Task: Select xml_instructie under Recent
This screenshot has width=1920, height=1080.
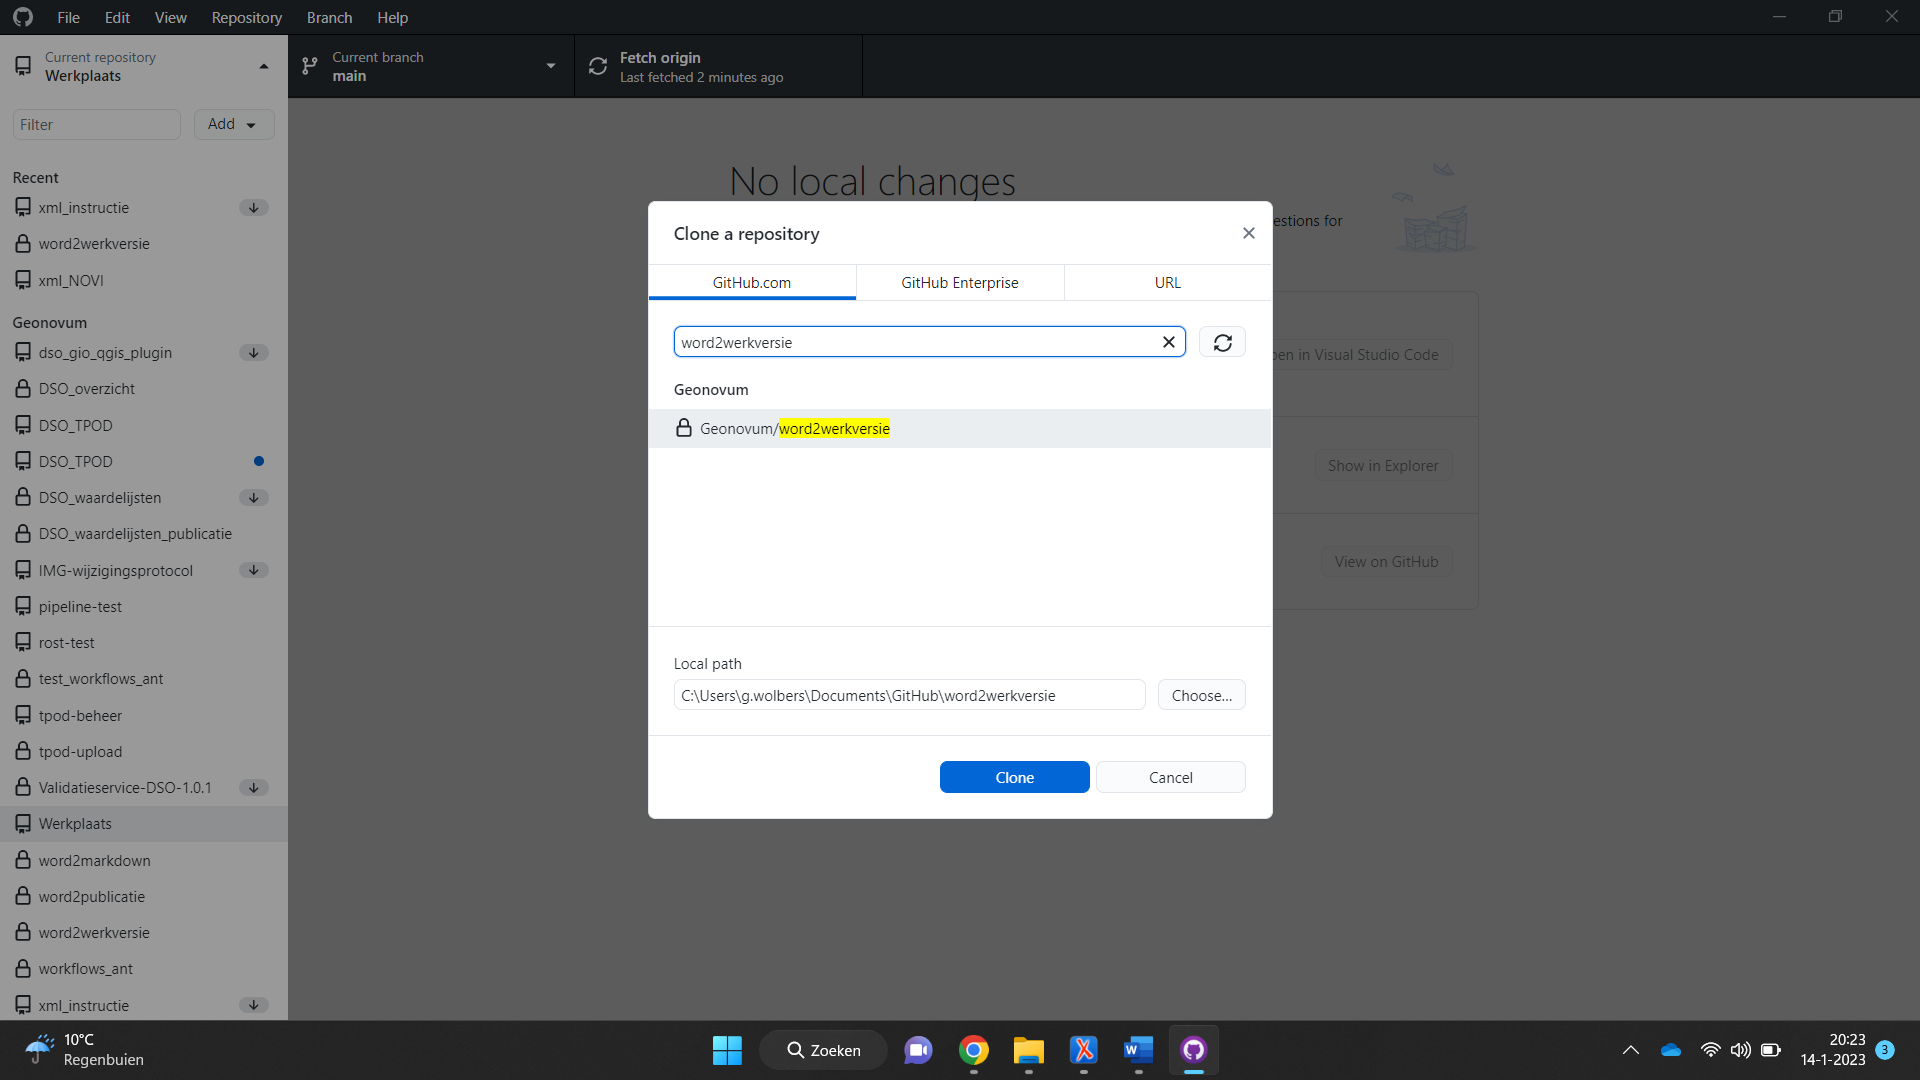Action: [144, 208]
